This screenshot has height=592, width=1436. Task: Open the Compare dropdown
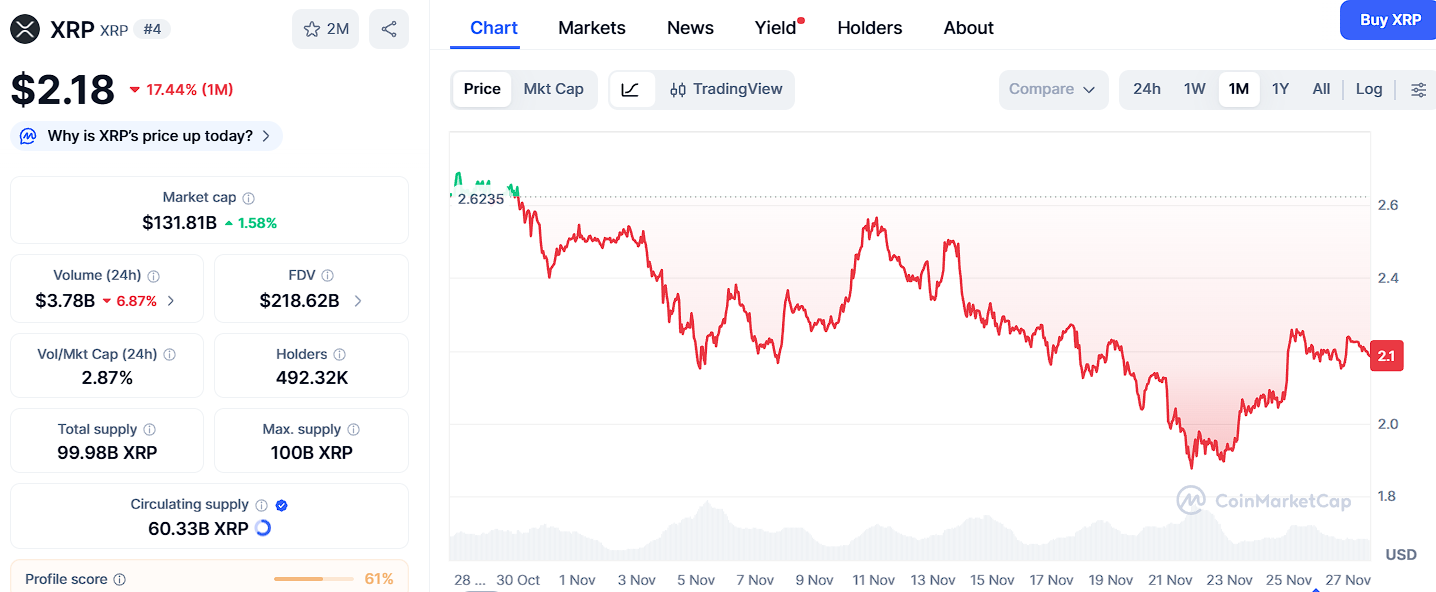pyautogui.click(x=1052, y=89)
